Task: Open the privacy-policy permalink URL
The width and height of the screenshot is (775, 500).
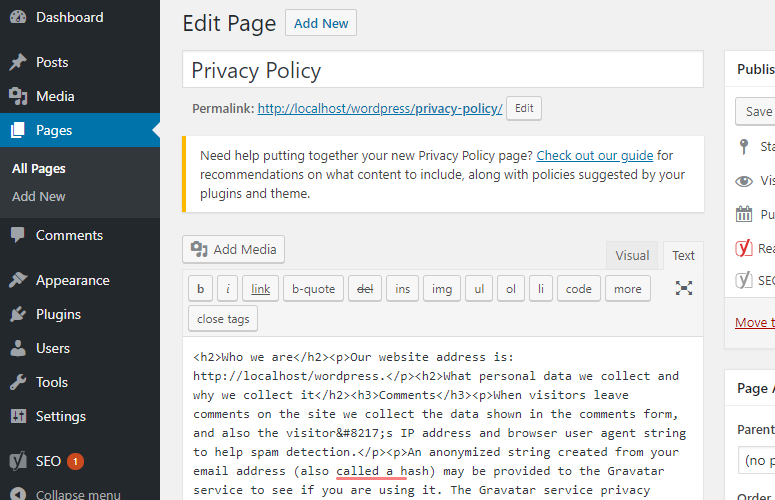Action: 380,108
